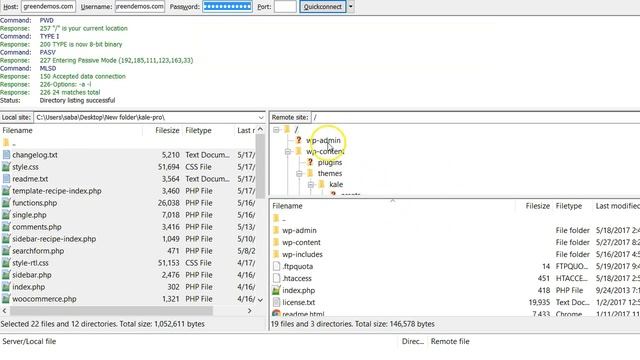Click the Quickconnect button

[x=322, y=7]
